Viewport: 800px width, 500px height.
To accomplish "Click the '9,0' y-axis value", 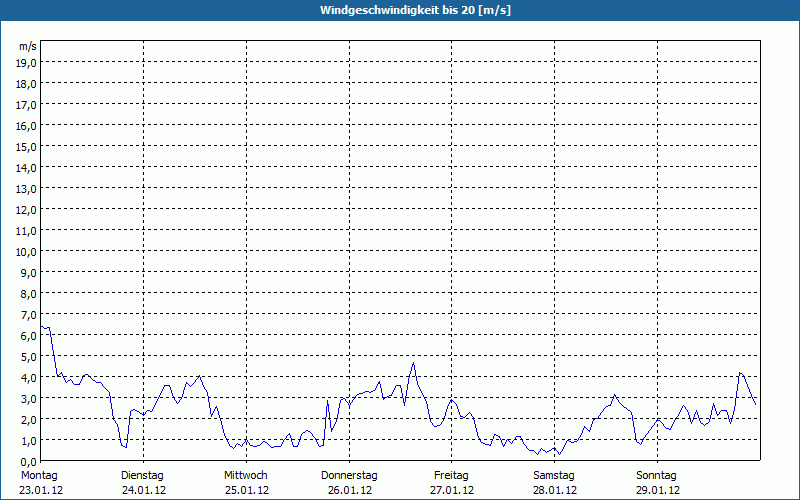I will pyautogui.click(x=29, y=272).
